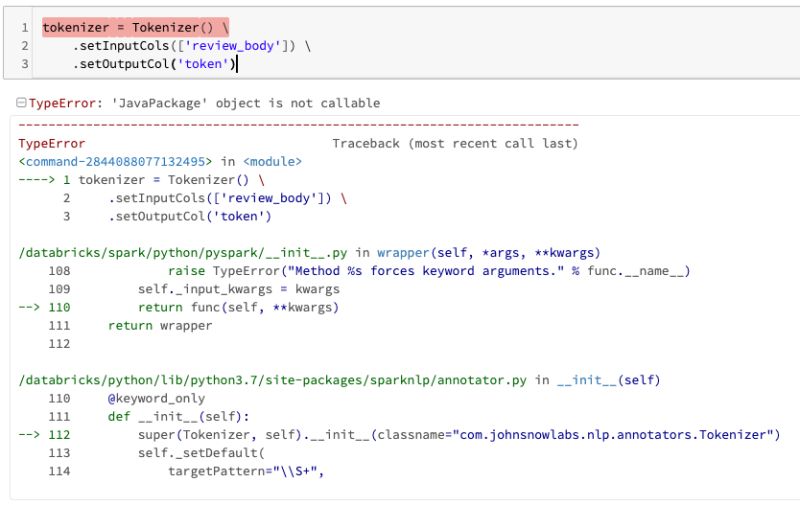Click 'return wrapper' line 111

(160, 326)
